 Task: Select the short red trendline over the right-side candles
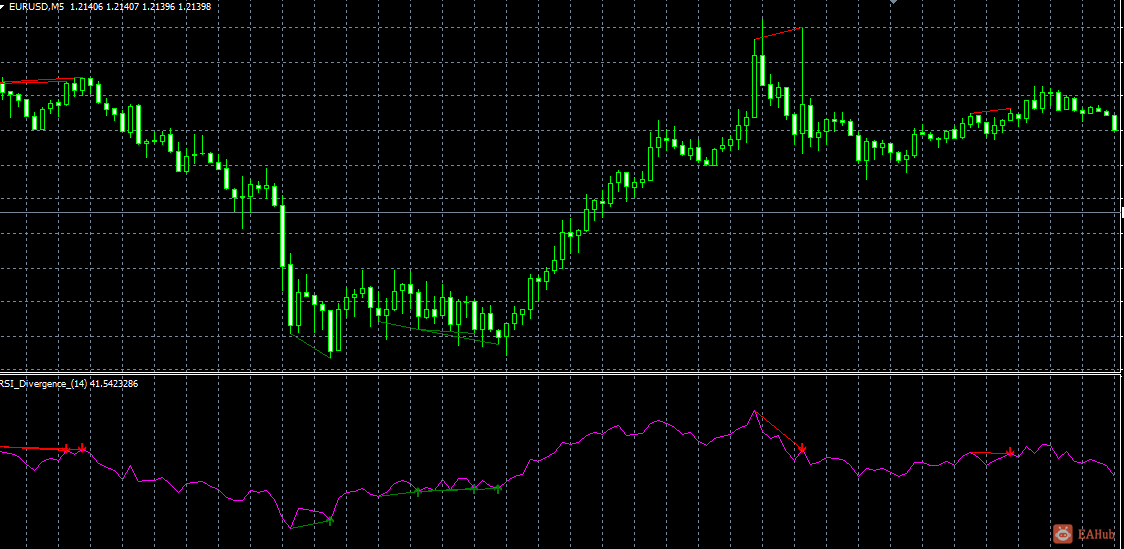pos(990,111)
